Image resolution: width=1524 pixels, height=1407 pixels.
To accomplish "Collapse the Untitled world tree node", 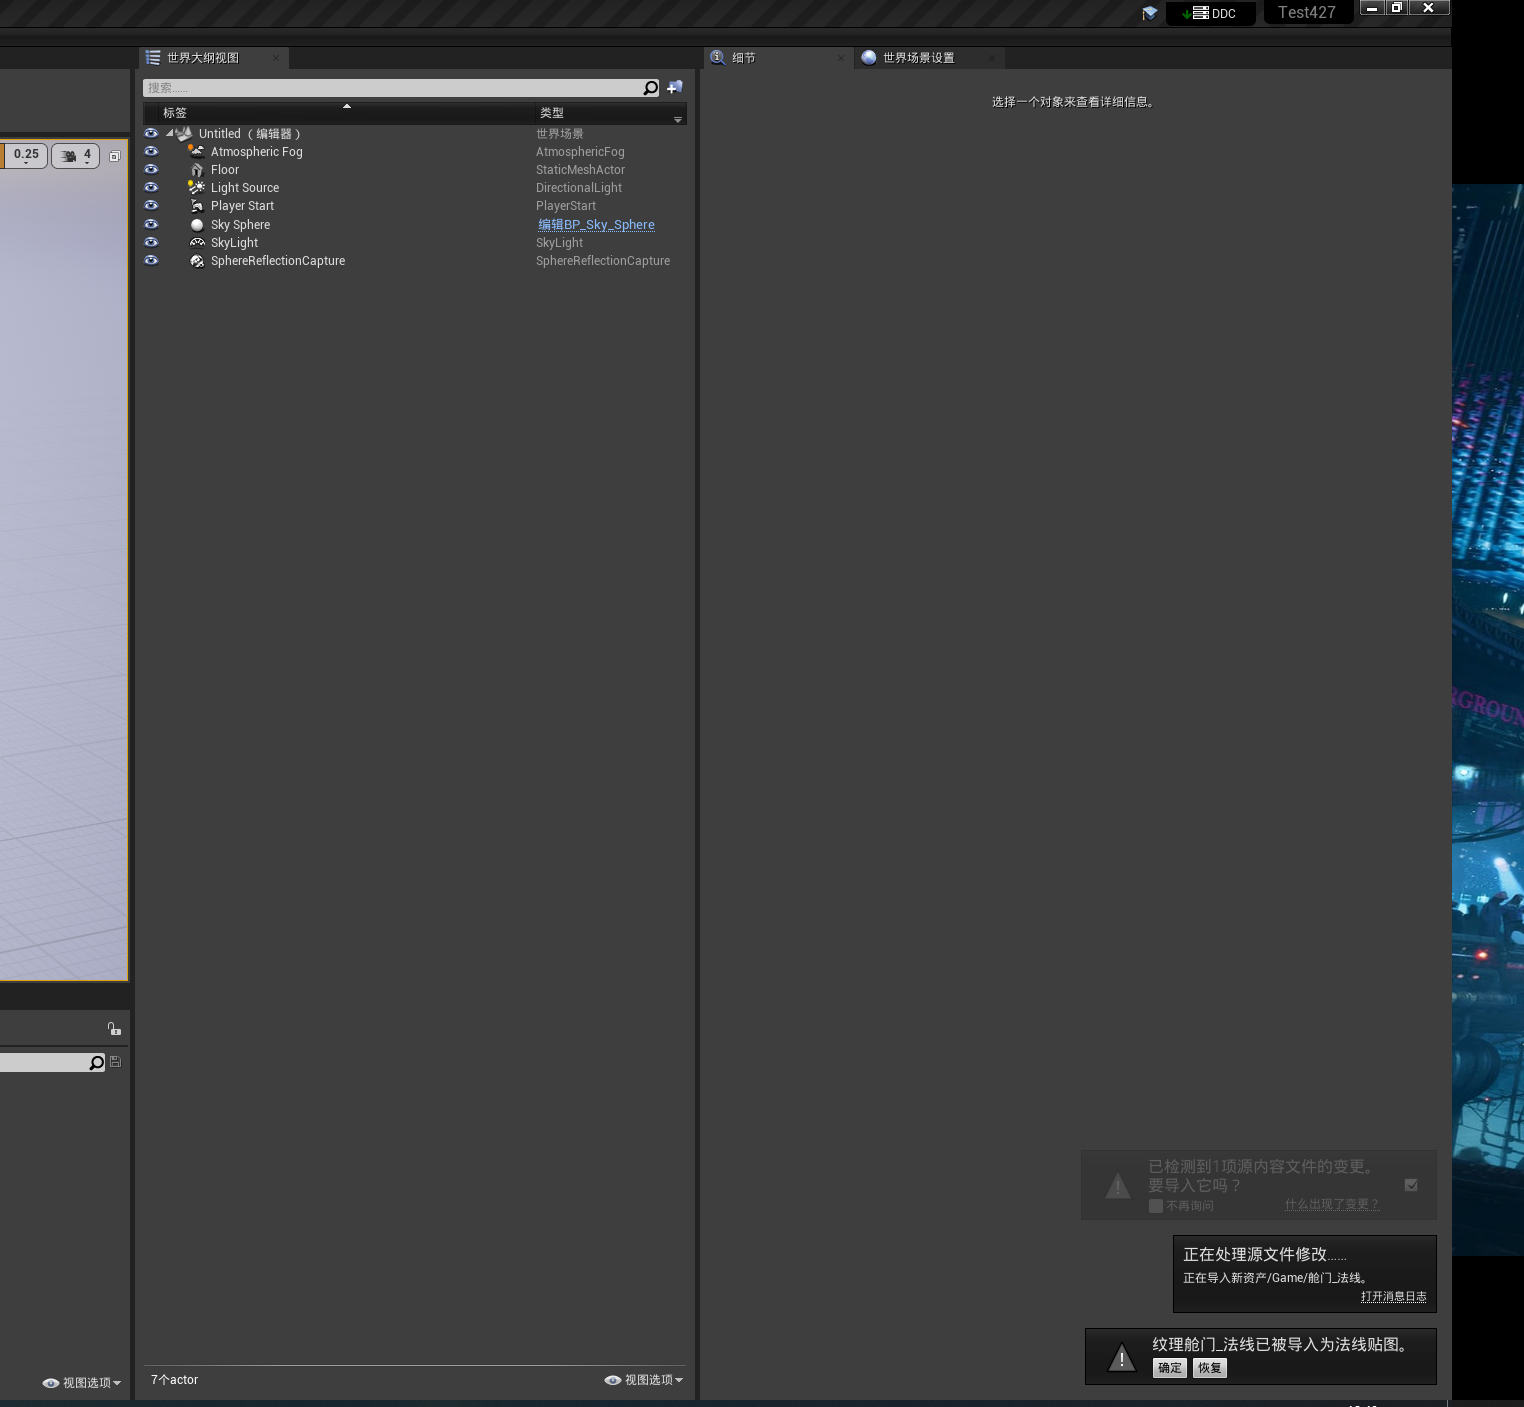I will [x=170, y=133].
